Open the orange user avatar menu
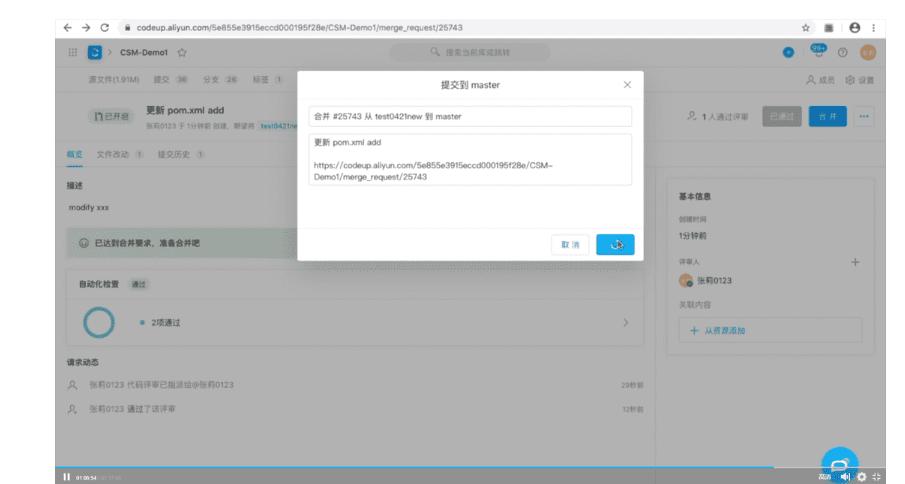The width and height of the screenshot is (905, 484). click(x=868, y=52)
